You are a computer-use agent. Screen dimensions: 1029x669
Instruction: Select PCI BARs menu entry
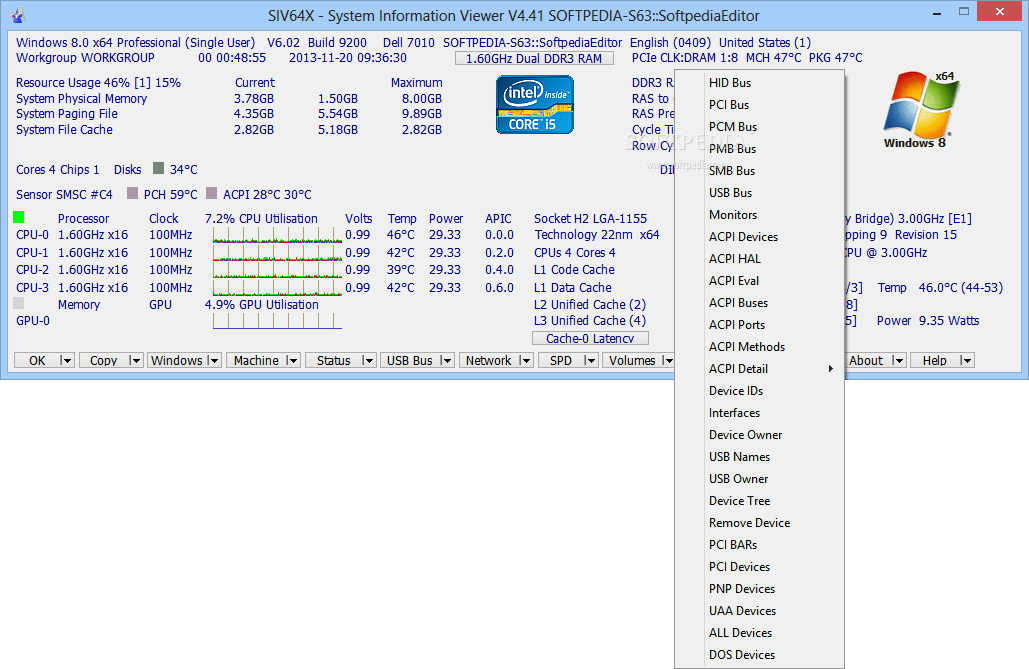tap(759, 544)
